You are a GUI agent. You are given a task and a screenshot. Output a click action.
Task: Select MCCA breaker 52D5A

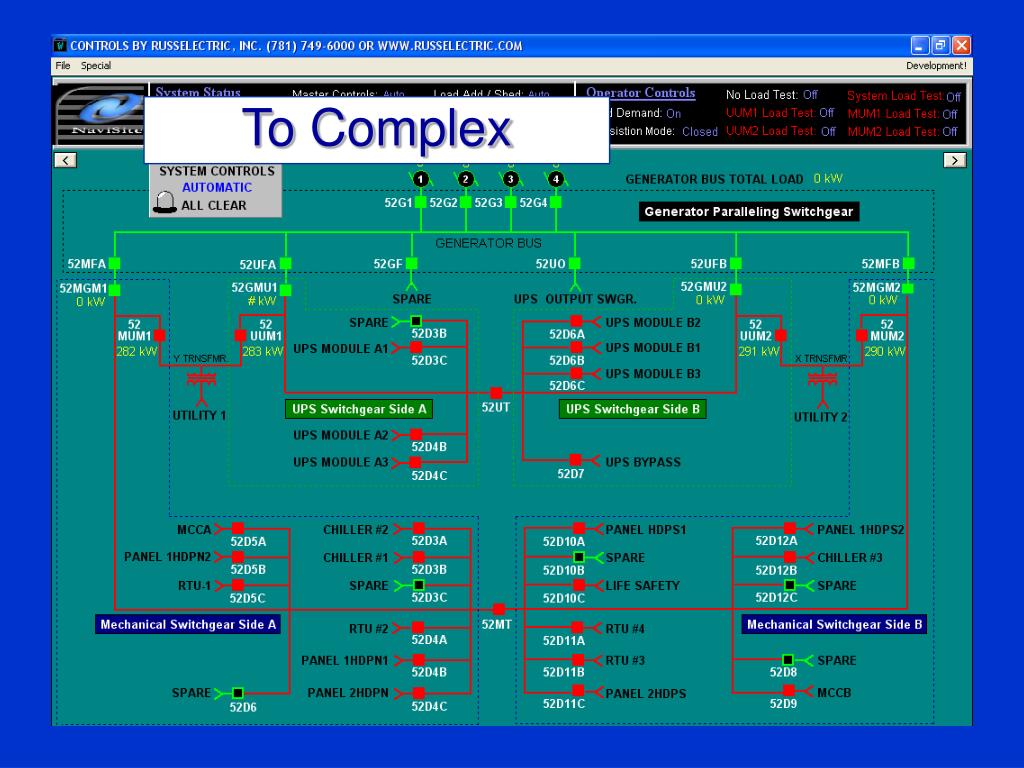(238, 528)
